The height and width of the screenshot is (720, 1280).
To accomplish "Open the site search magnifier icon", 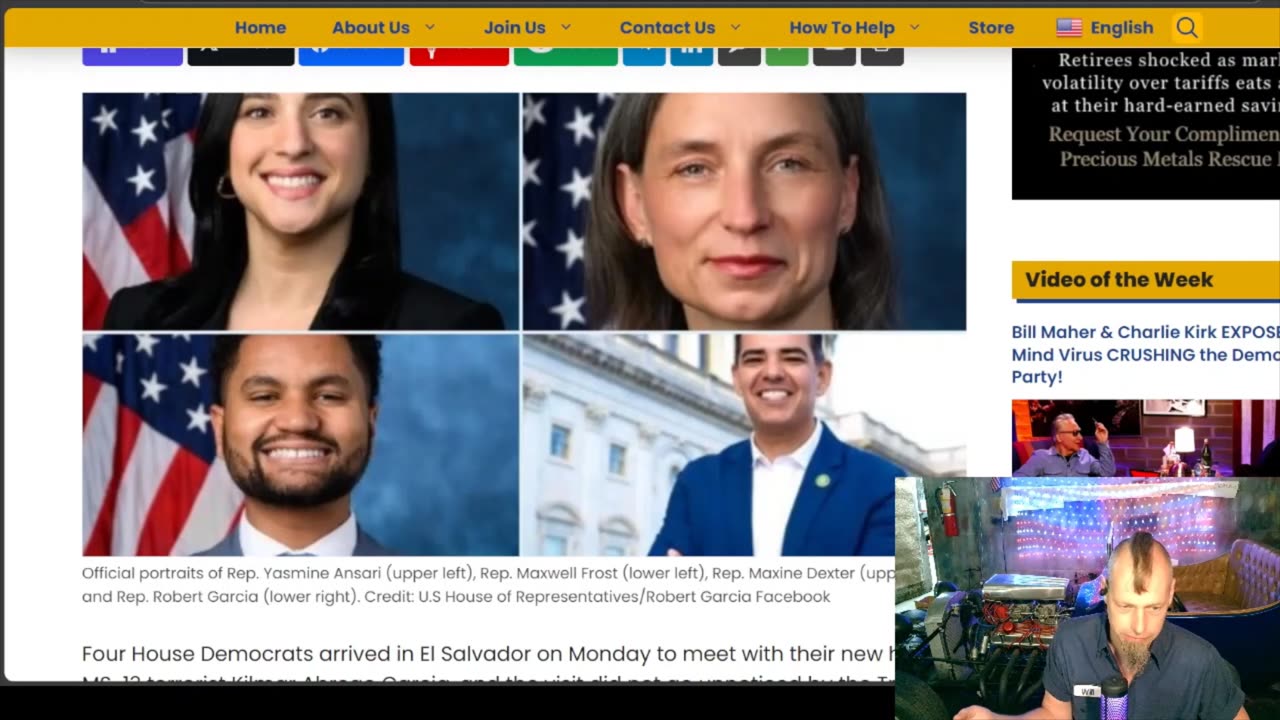I will [1186, 28].
